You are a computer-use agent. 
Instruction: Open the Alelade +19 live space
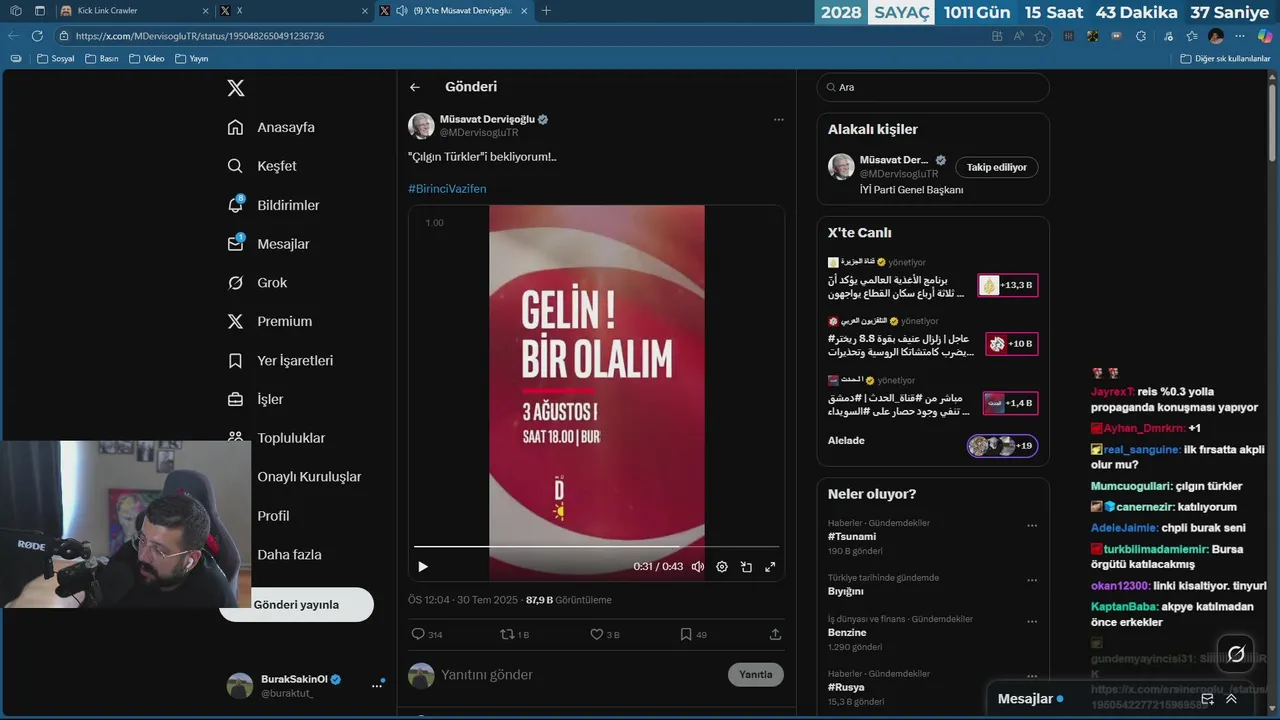coord(1002,446)
